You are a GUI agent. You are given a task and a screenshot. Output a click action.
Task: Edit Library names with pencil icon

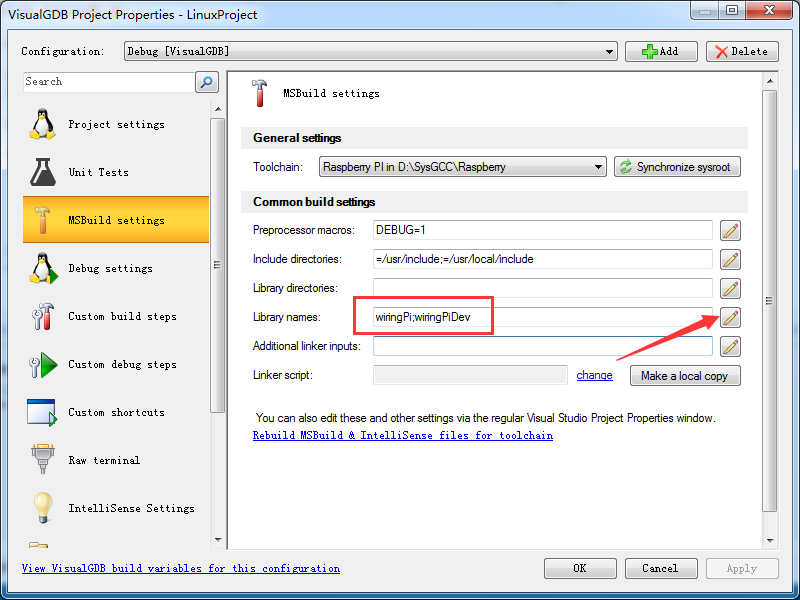(731, 318)
